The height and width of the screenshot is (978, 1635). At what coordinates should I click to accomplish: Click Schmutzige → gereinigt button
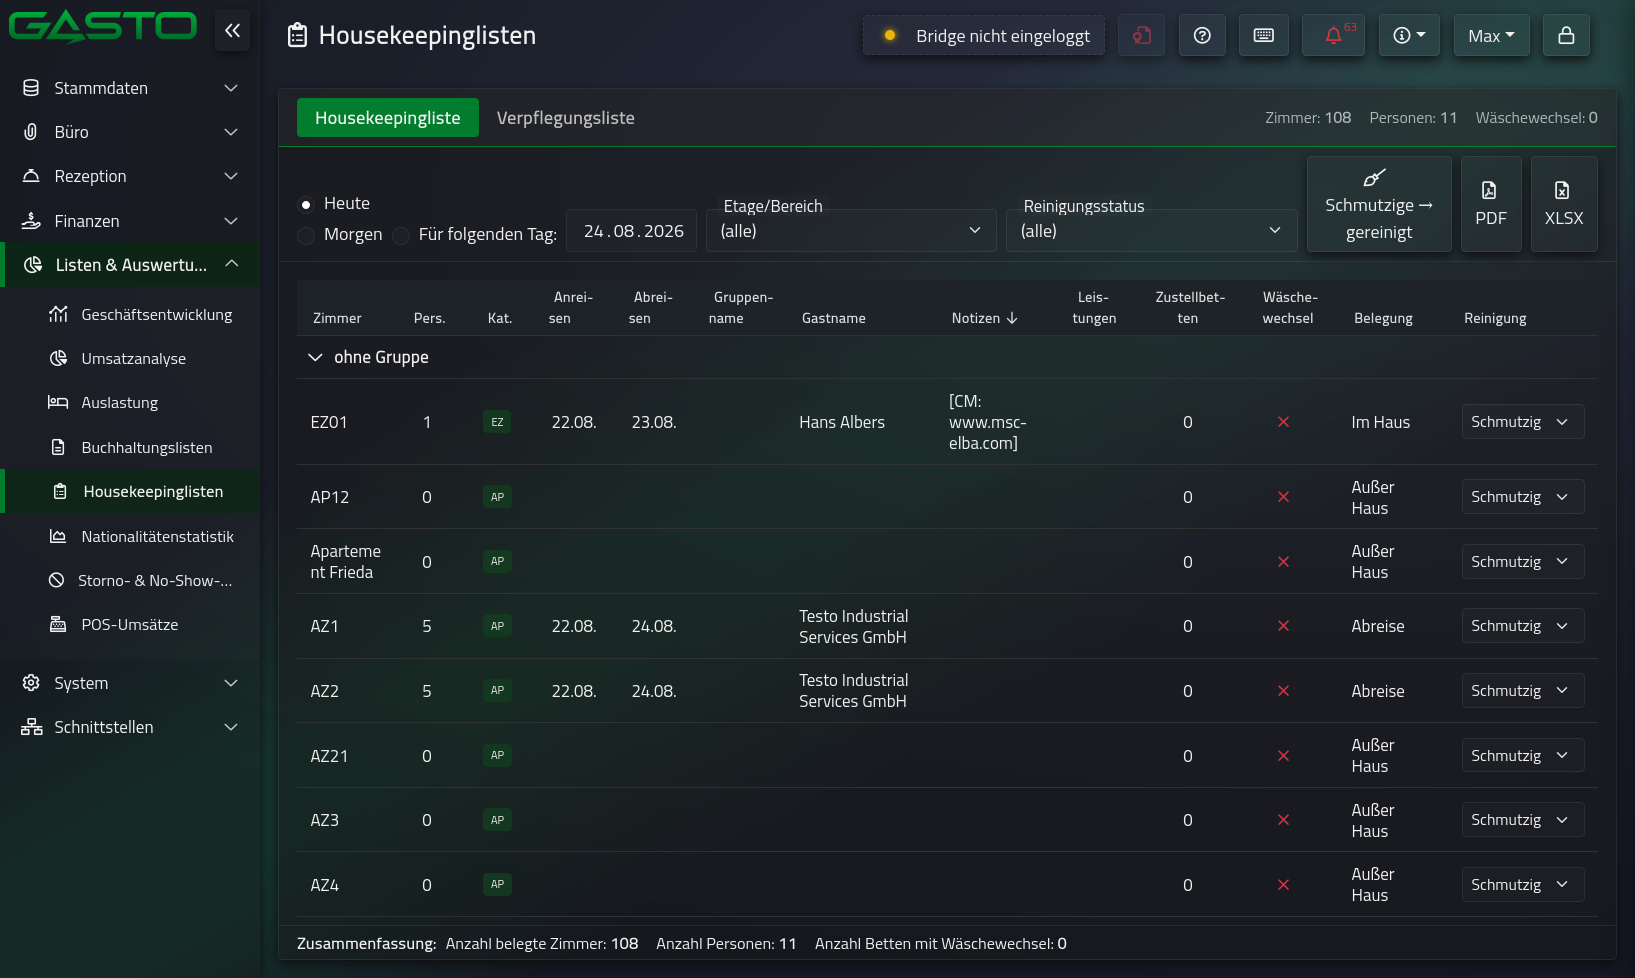click(1379, 204)
